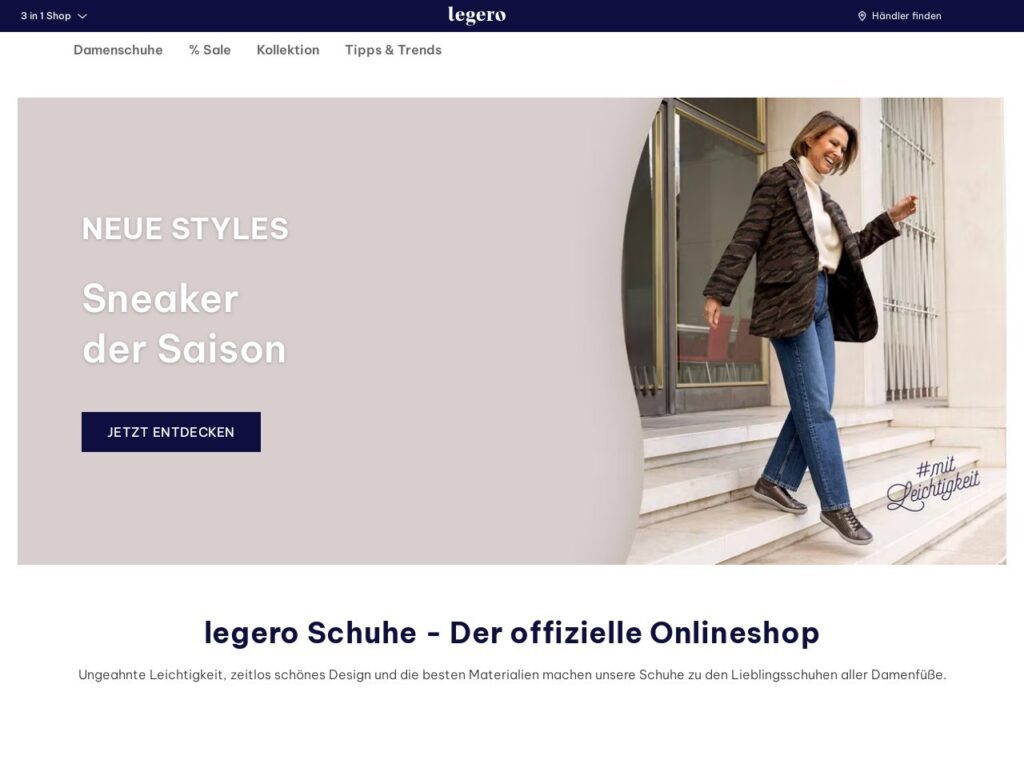
Task: Click the woman walking hero photo
Action: 813,330
